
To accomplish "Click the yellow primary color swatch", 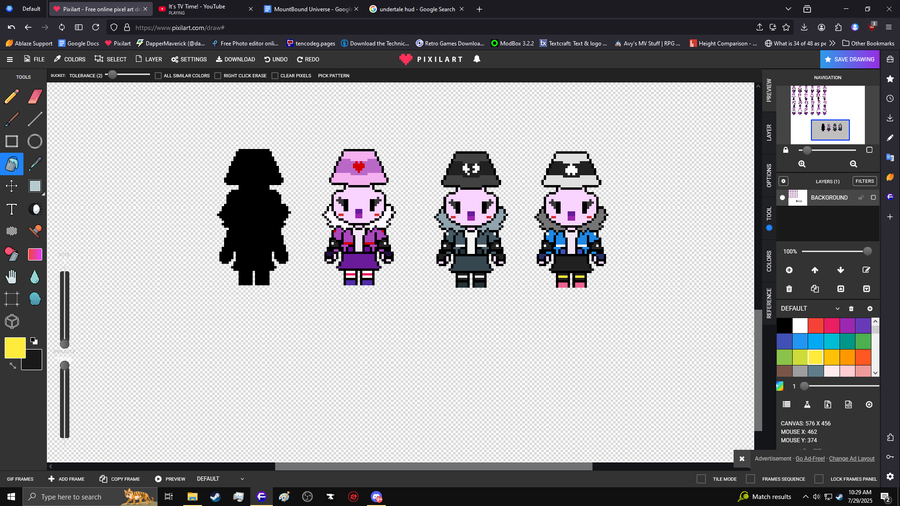I will point(15,348).
